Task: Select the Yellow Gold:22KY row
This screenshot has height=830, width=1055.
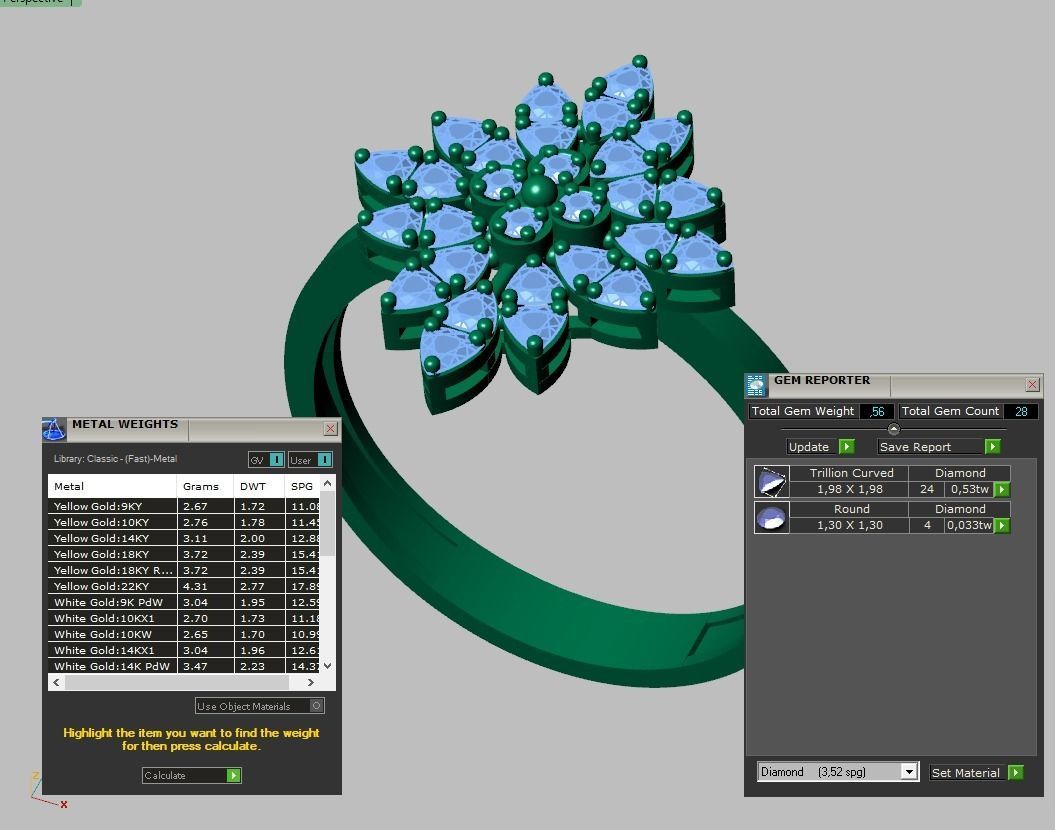Action: [184, 587]
